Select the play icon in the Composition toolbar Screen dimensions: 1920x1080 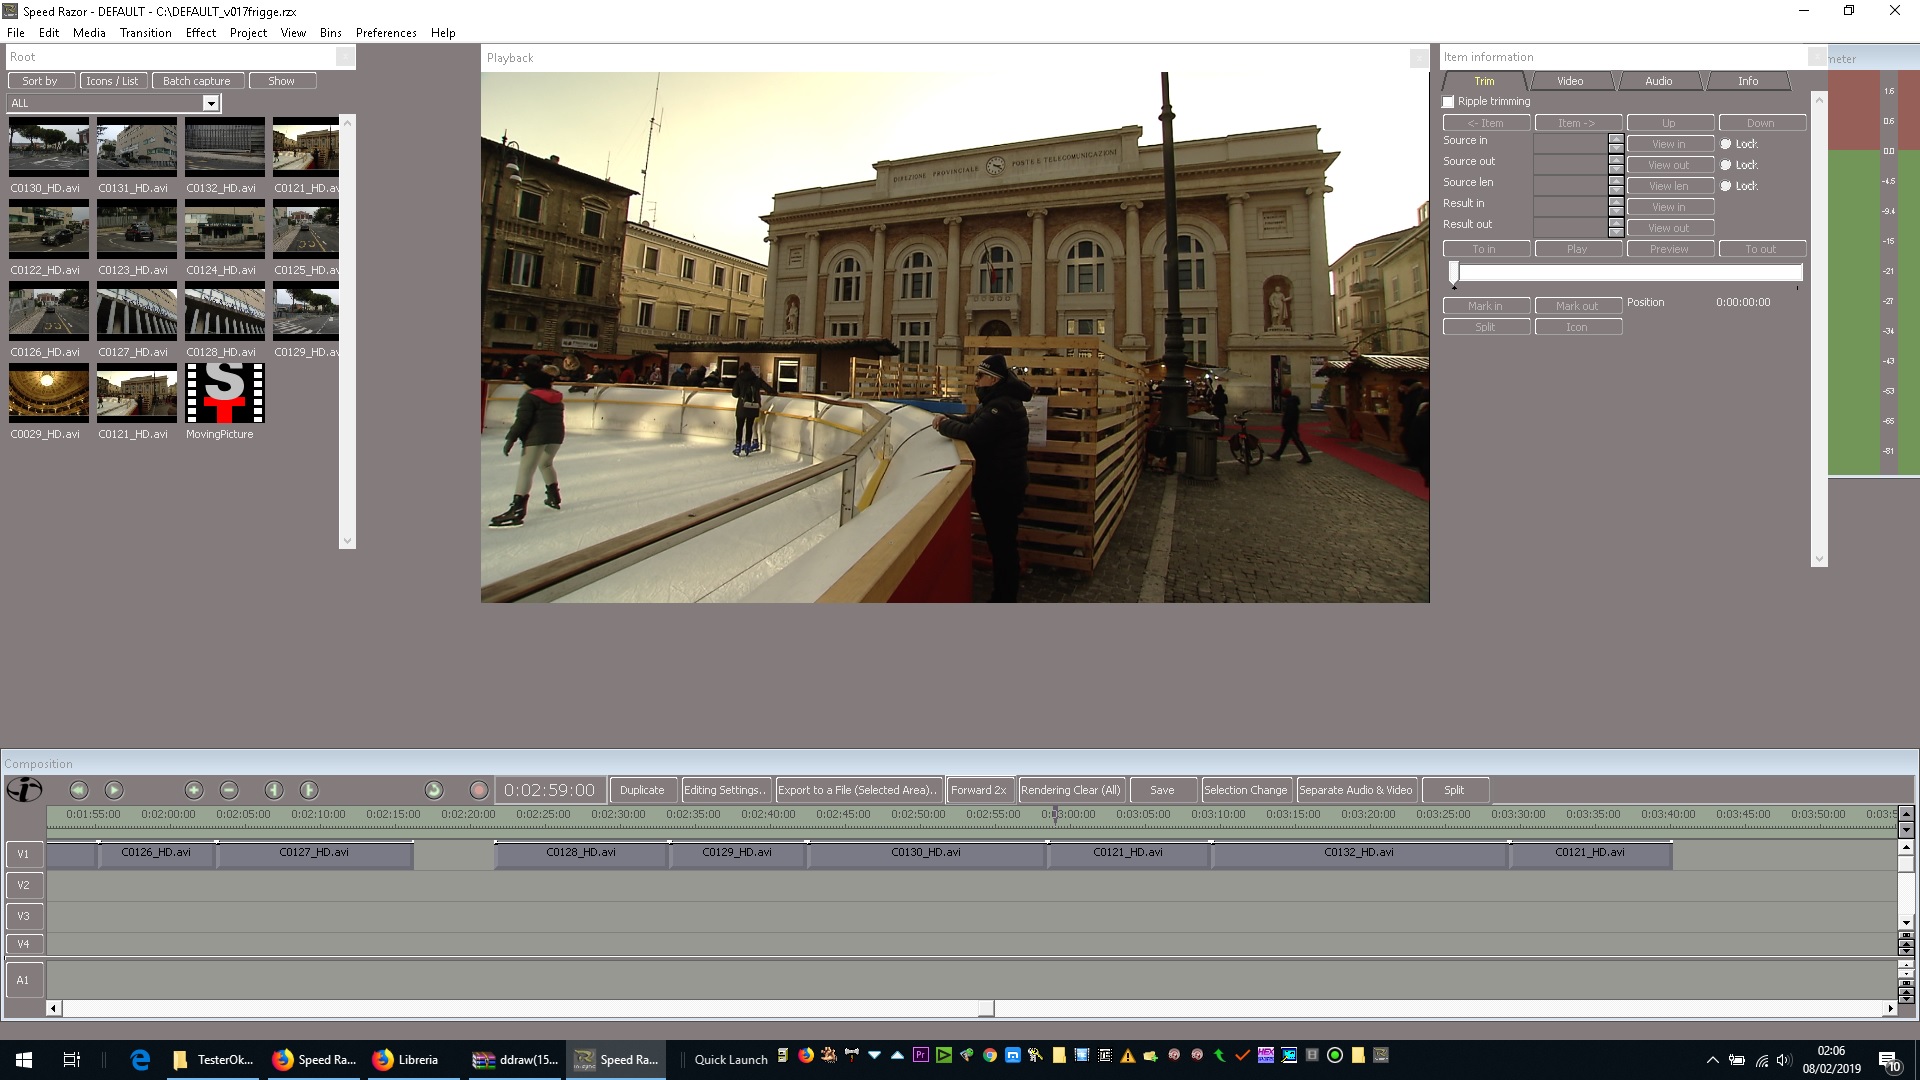tap(115, 790)
